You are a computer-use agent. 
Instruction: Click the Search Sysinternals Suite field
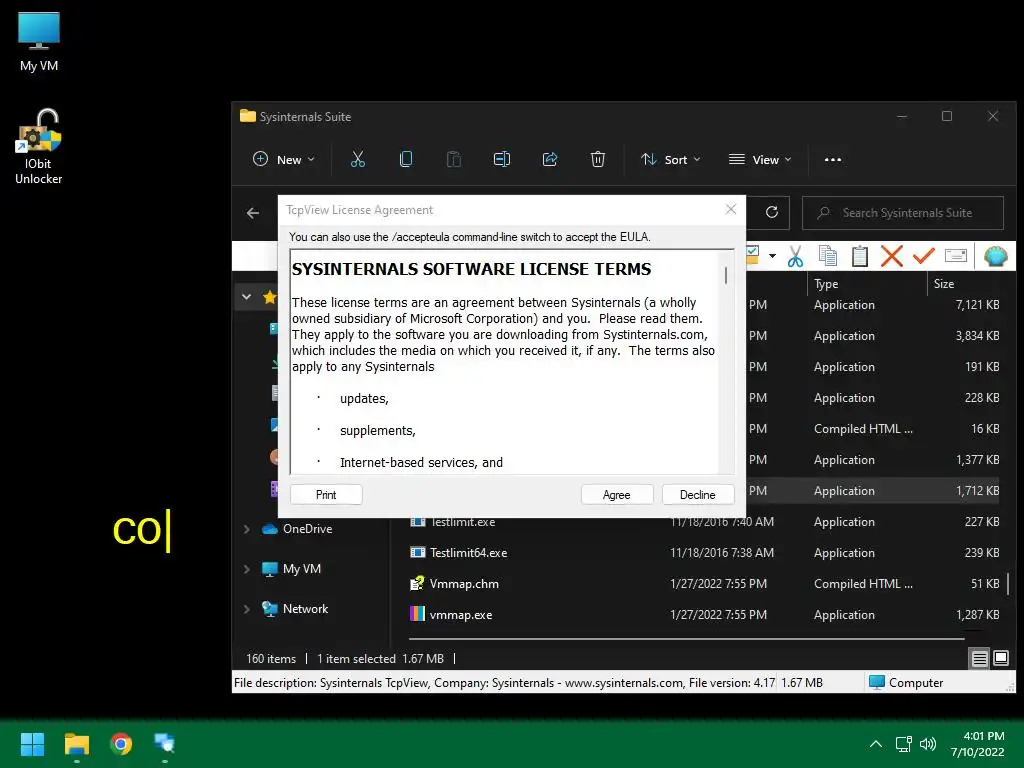point(903,213)
